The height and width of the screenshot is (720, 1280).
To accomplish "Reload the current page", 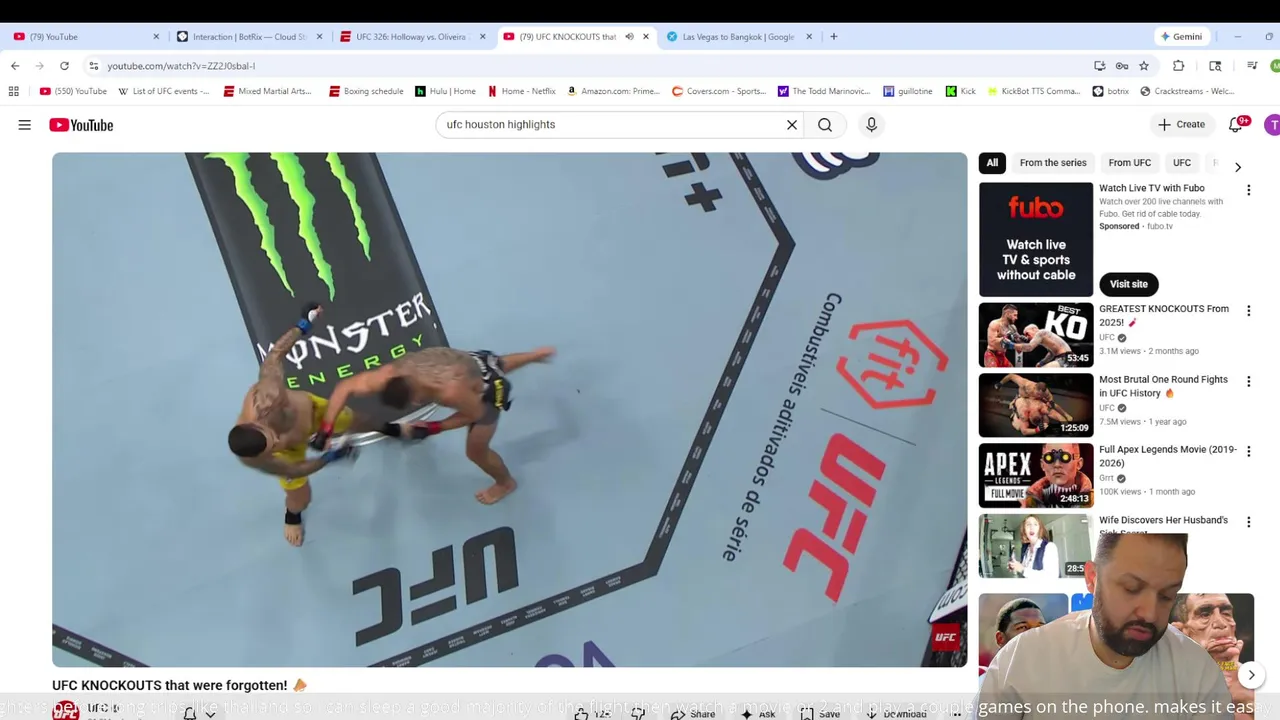I will coord(64,66).
